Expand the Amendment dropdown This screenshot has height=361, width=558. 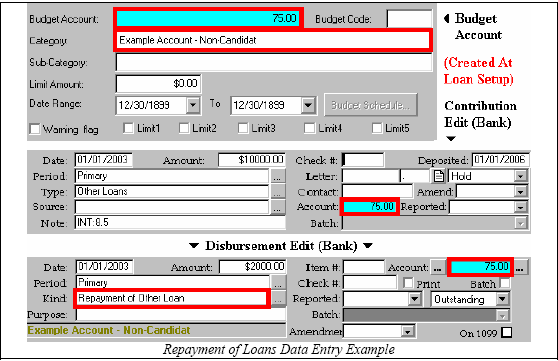pyautogui.click(x=408, y=331)
